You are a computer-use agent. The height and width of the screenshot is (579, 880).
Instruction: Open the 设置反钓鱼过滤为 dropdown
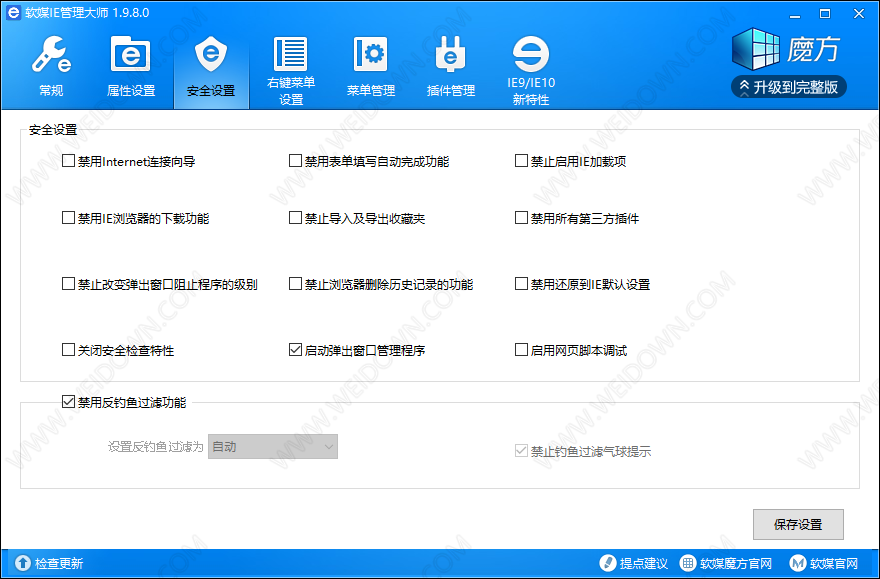click(273, 447)
